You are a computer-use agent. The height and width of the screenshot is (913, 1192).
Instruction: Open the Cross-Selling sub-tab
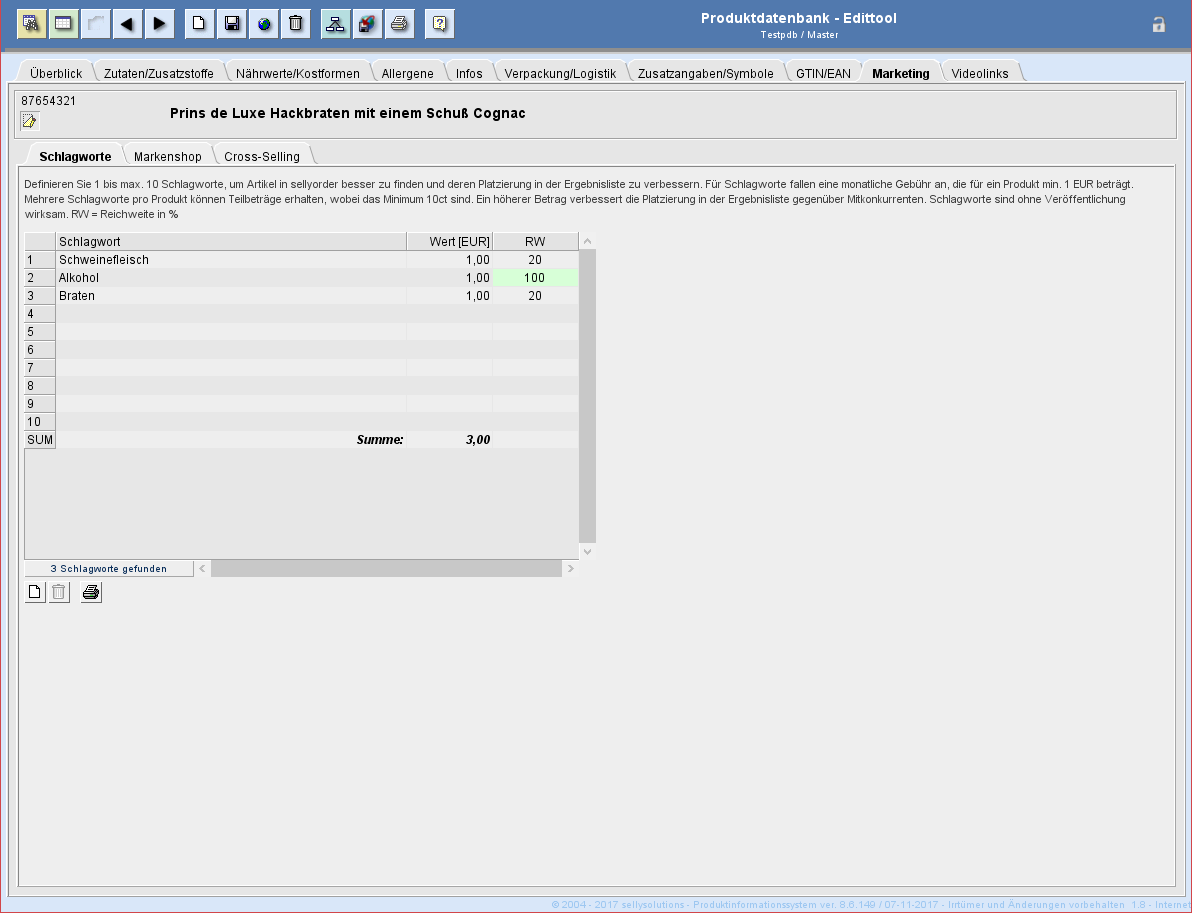pyautogui.click(x=262, y=156)
